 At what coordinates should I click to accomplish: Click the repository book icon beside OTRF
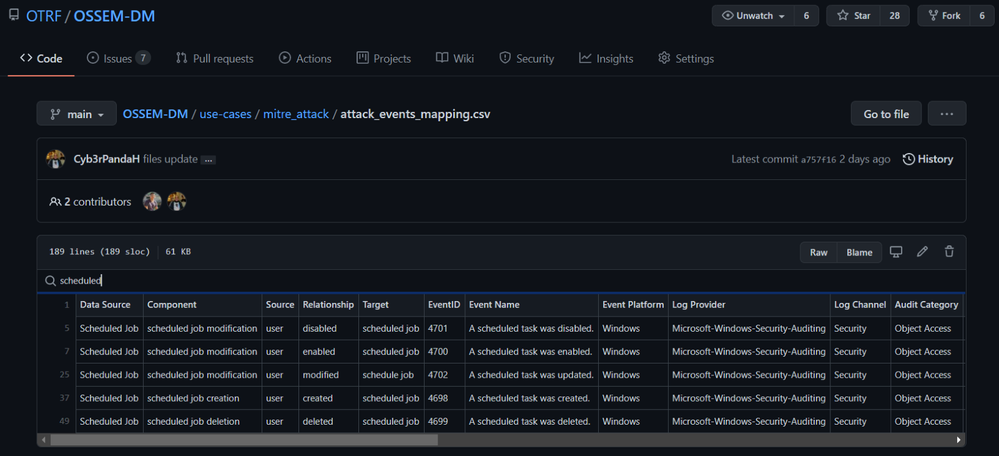pyautogui.click(x=13, y=15)
